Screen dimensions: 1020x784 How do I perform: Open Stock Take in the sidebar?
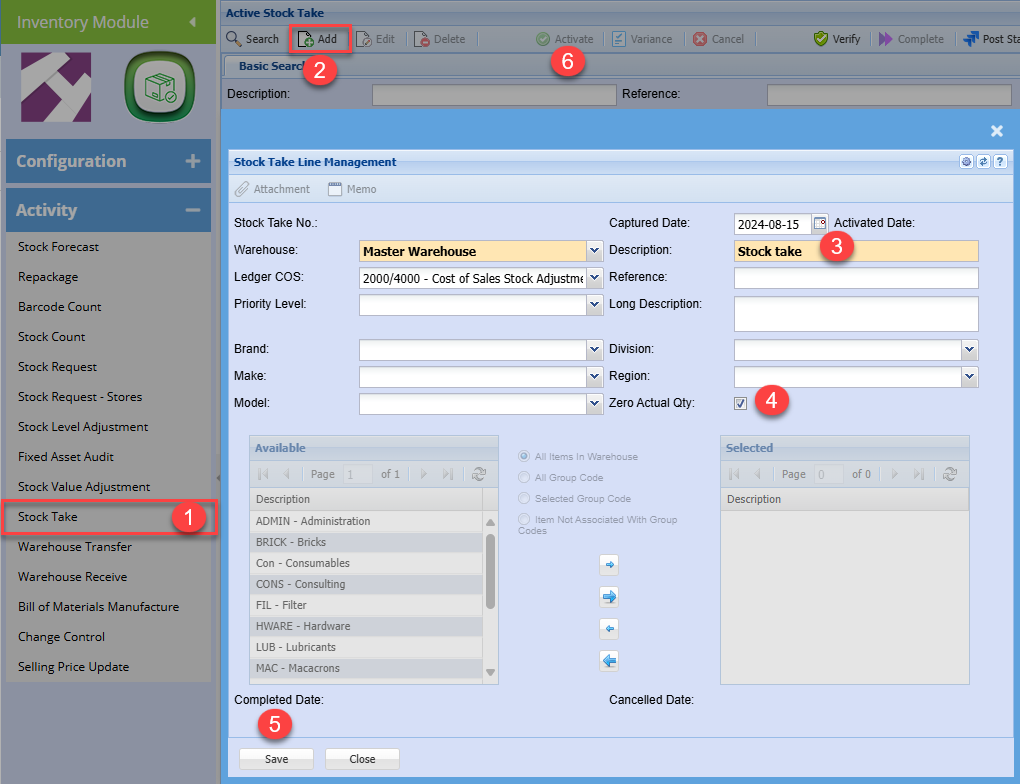(48, 517)
